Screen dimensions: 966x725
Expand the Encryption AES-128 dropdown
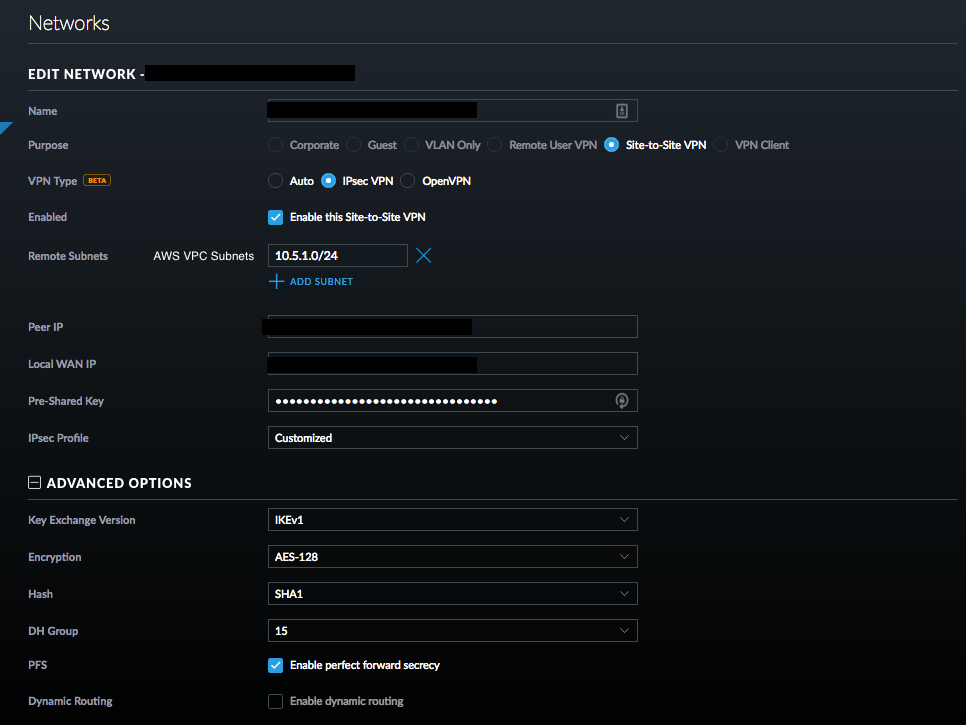coord(452,557)
